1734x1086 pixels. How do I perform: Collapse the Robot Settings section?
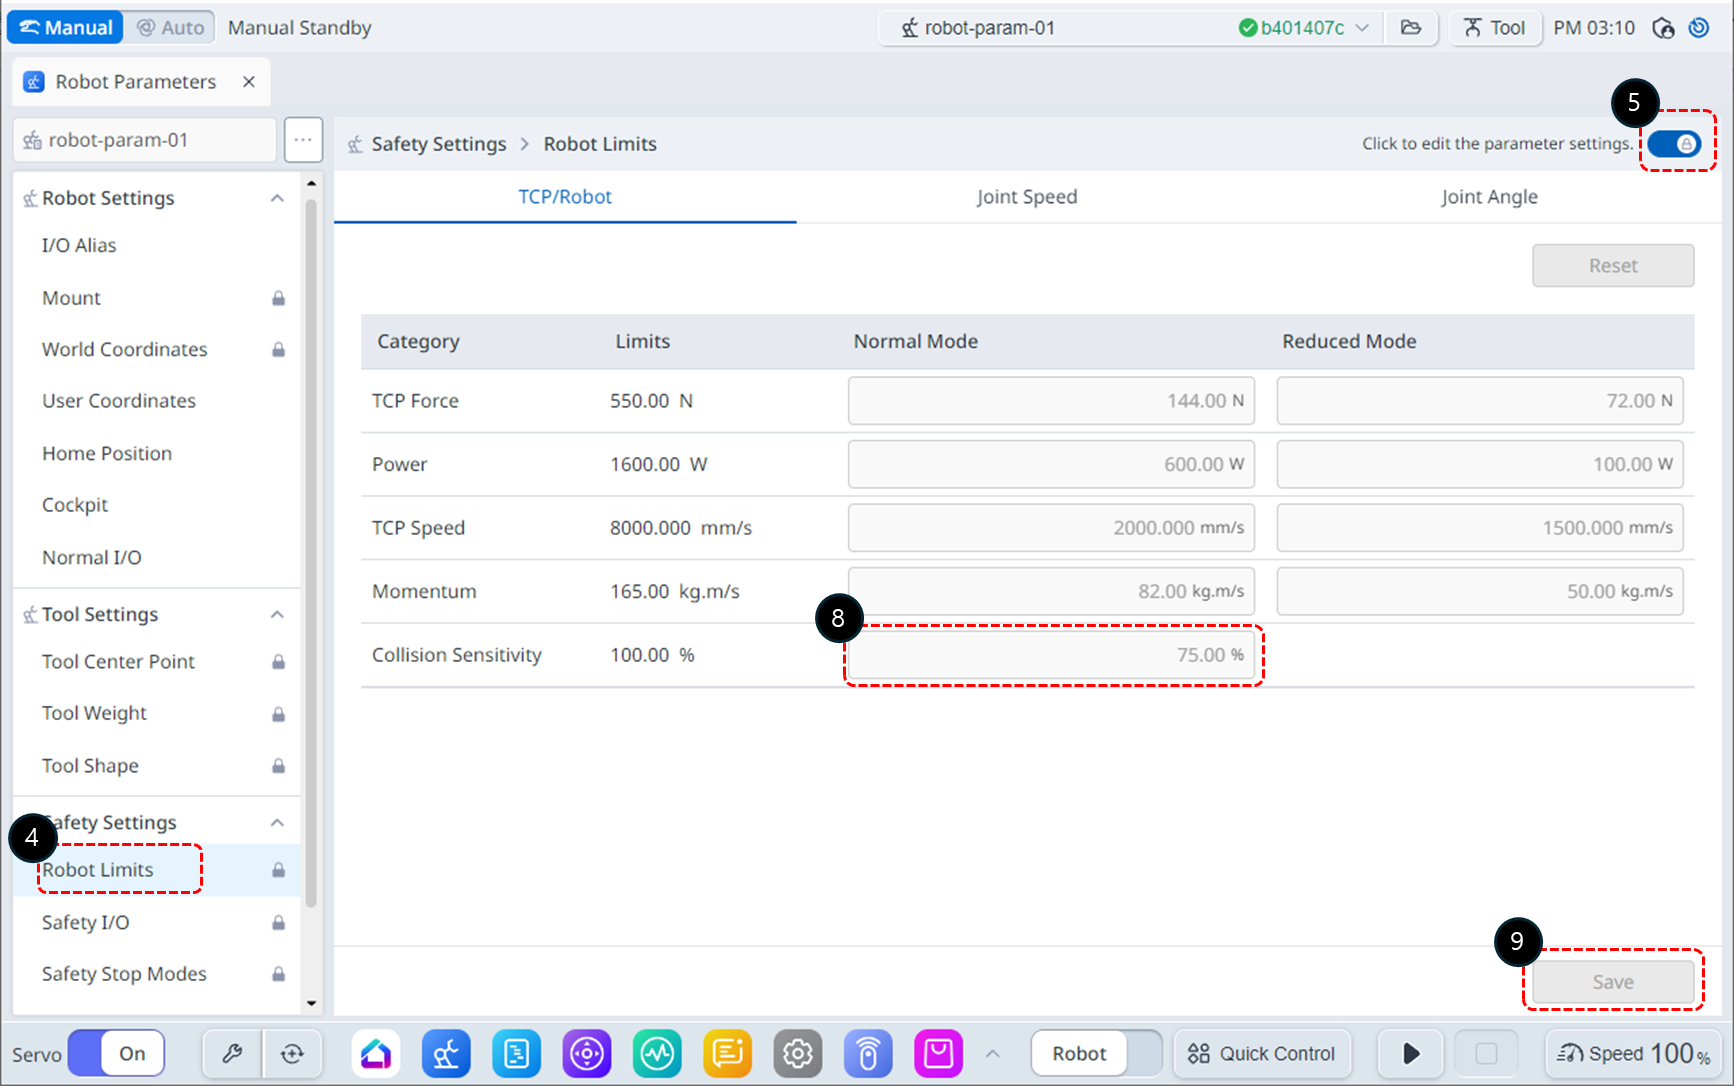click(277, 198)
